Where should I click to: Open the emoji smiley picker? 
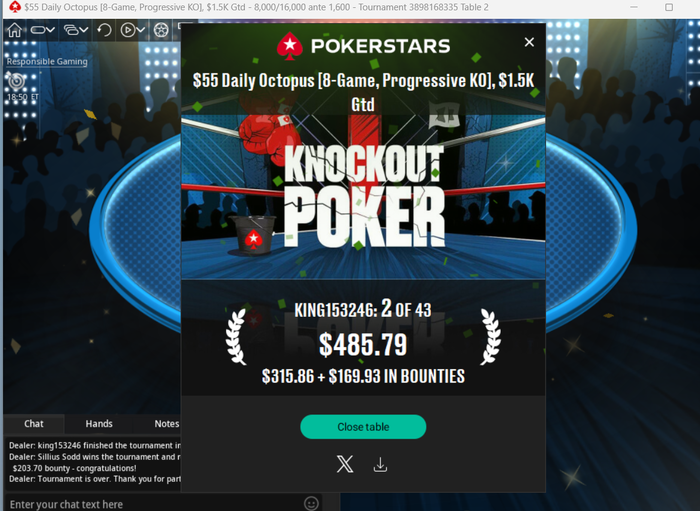click(x=311, y=503)
